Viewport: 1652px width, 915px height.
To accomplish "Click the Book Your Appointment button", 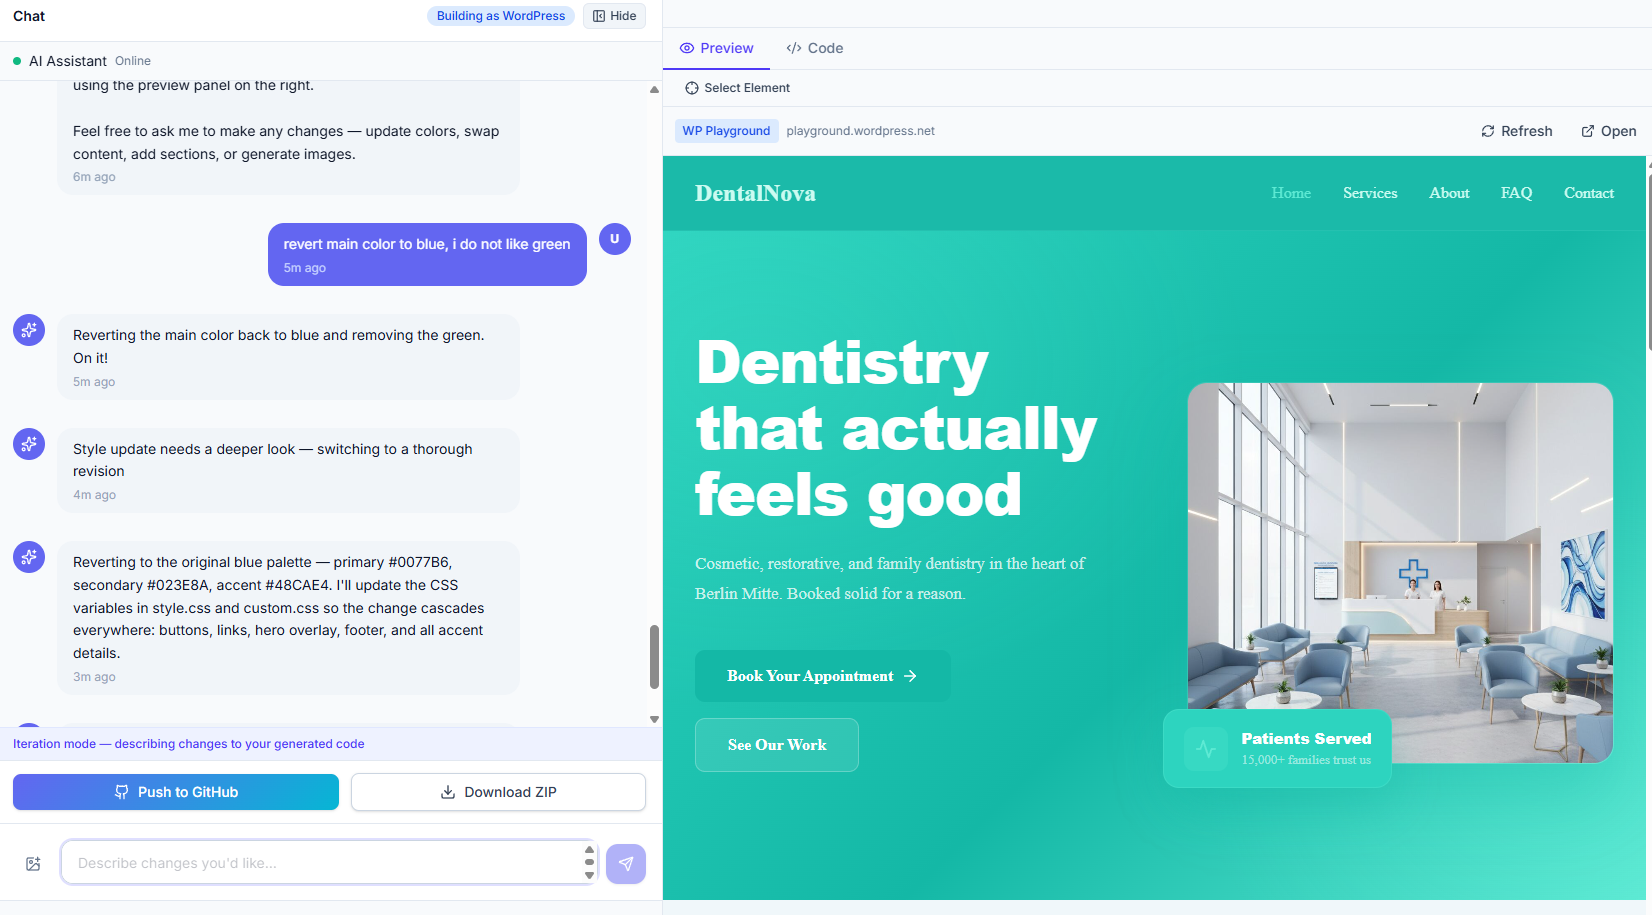I will tap(822, 676).
